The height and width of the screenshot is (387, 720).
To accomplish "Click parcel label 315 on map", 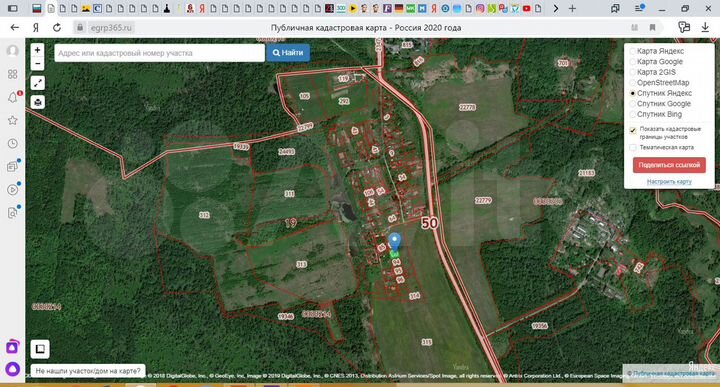I will click(x=427, y=342).
